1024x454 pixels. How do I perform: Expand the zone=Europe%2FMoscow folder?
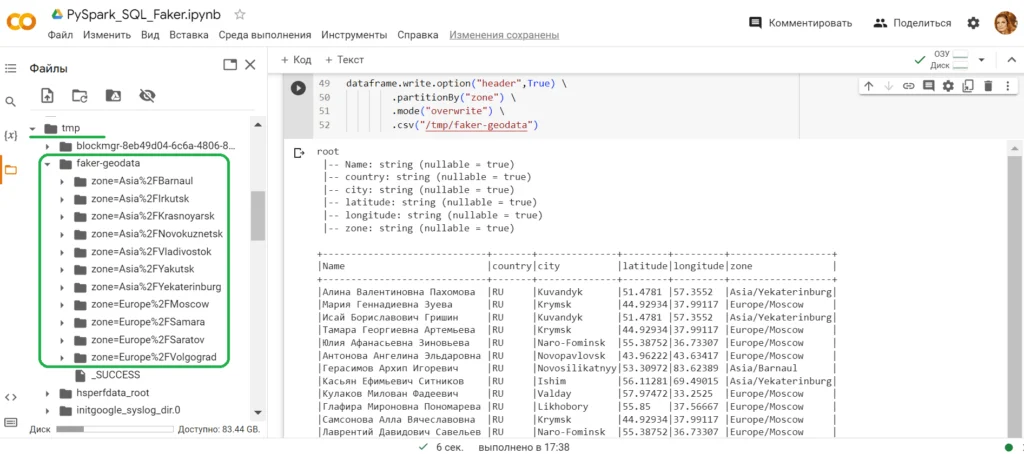point(63,304)
